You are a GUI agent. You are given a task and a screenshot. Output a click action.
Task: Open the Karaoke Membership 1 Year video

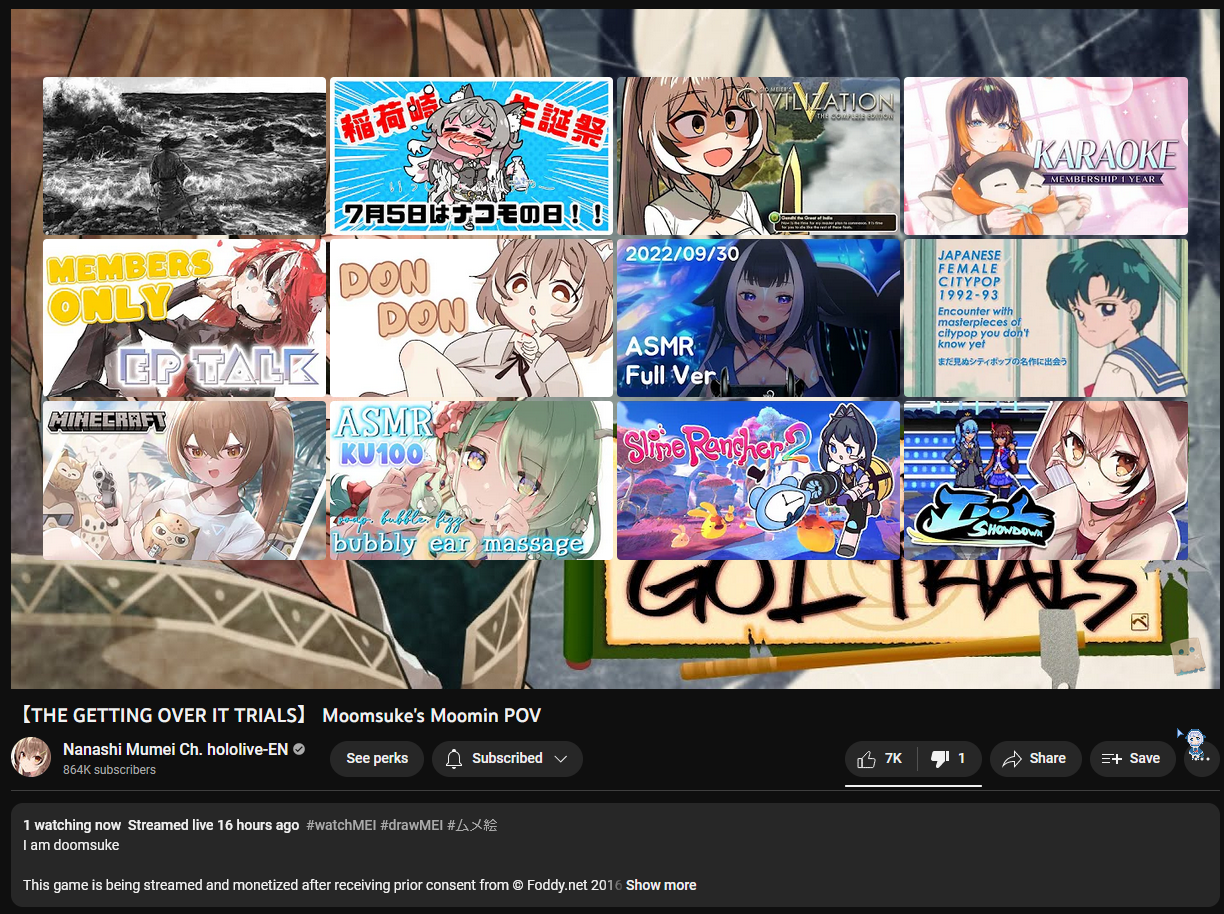[x=1046, y=156]
